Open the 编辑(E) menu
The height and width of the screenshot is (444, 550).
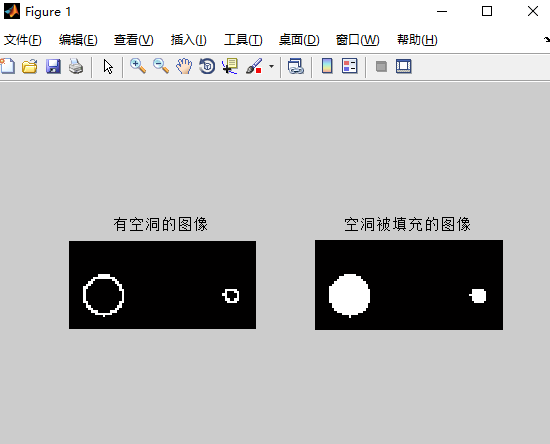[x=78, y=40]
